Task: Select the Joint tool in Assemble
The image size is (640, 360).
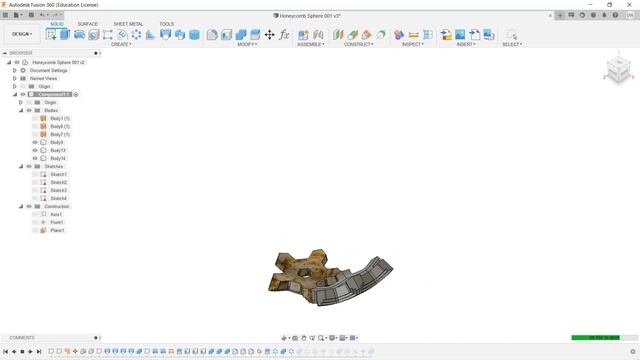Action: [x=318, y=35]
